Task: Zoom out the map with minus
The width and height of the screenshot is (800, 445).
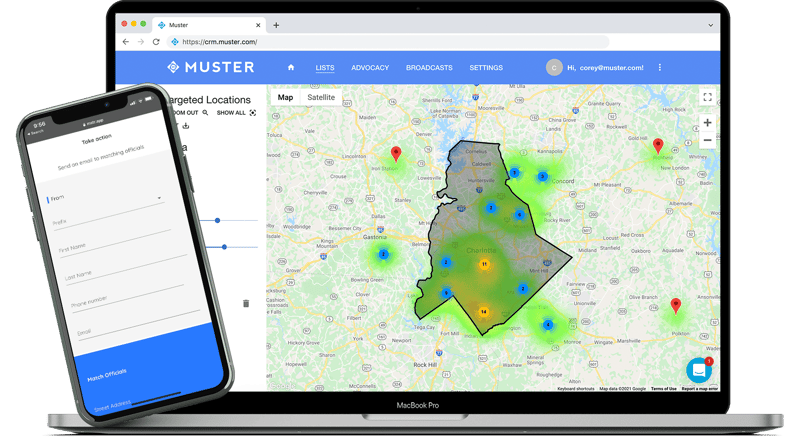Action: [707, 140]
